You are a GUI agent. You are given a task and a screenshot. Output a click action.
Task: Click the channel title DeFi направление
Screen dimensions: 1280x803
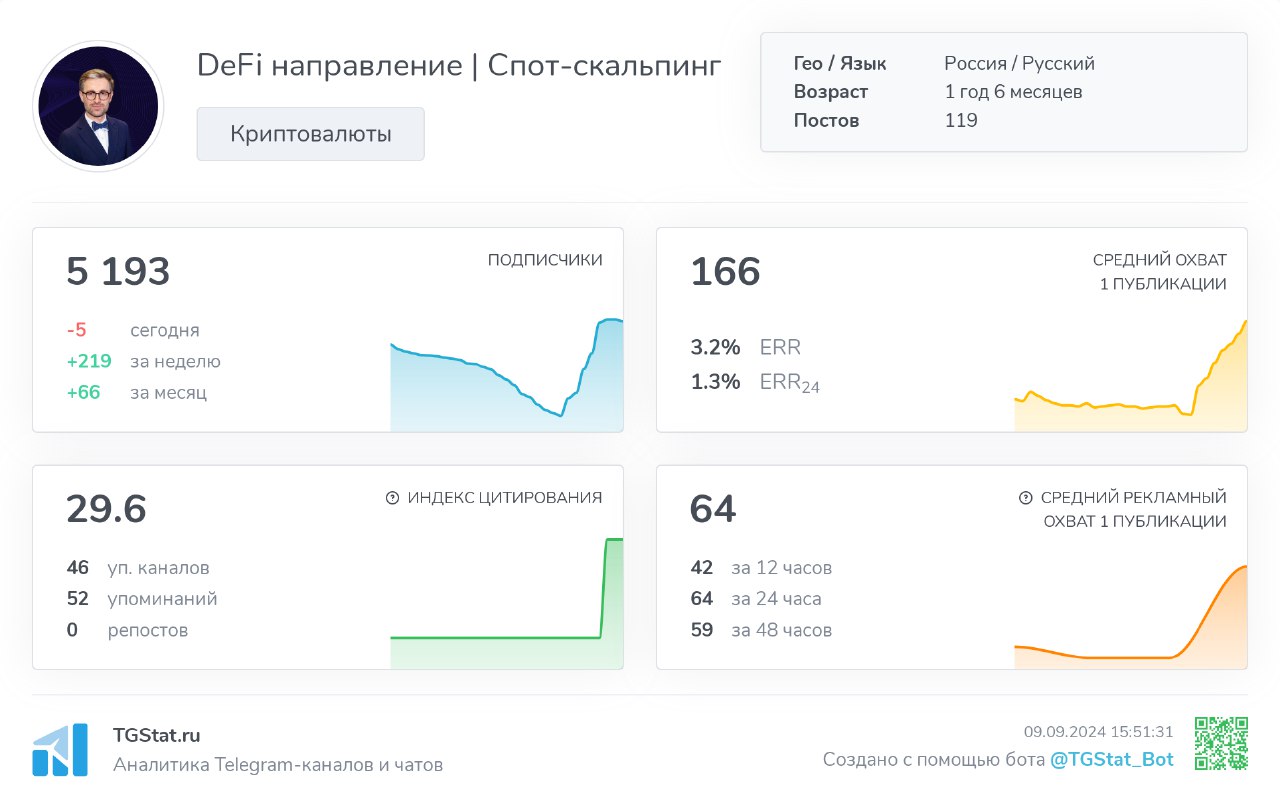pyautogui.click(x=459, y=65)
